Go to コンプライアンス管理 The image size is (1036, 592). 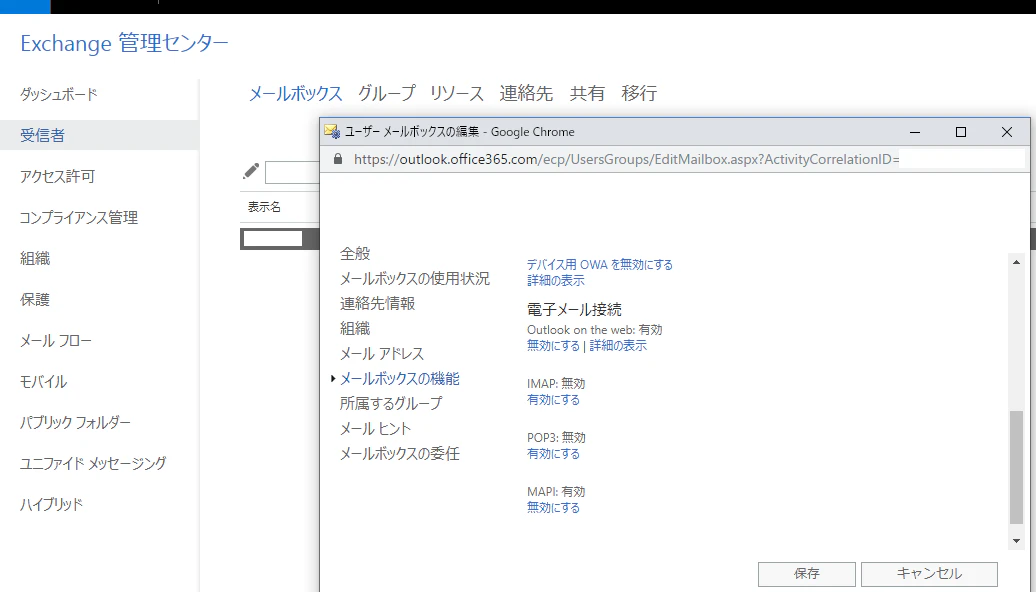point(79,217)
